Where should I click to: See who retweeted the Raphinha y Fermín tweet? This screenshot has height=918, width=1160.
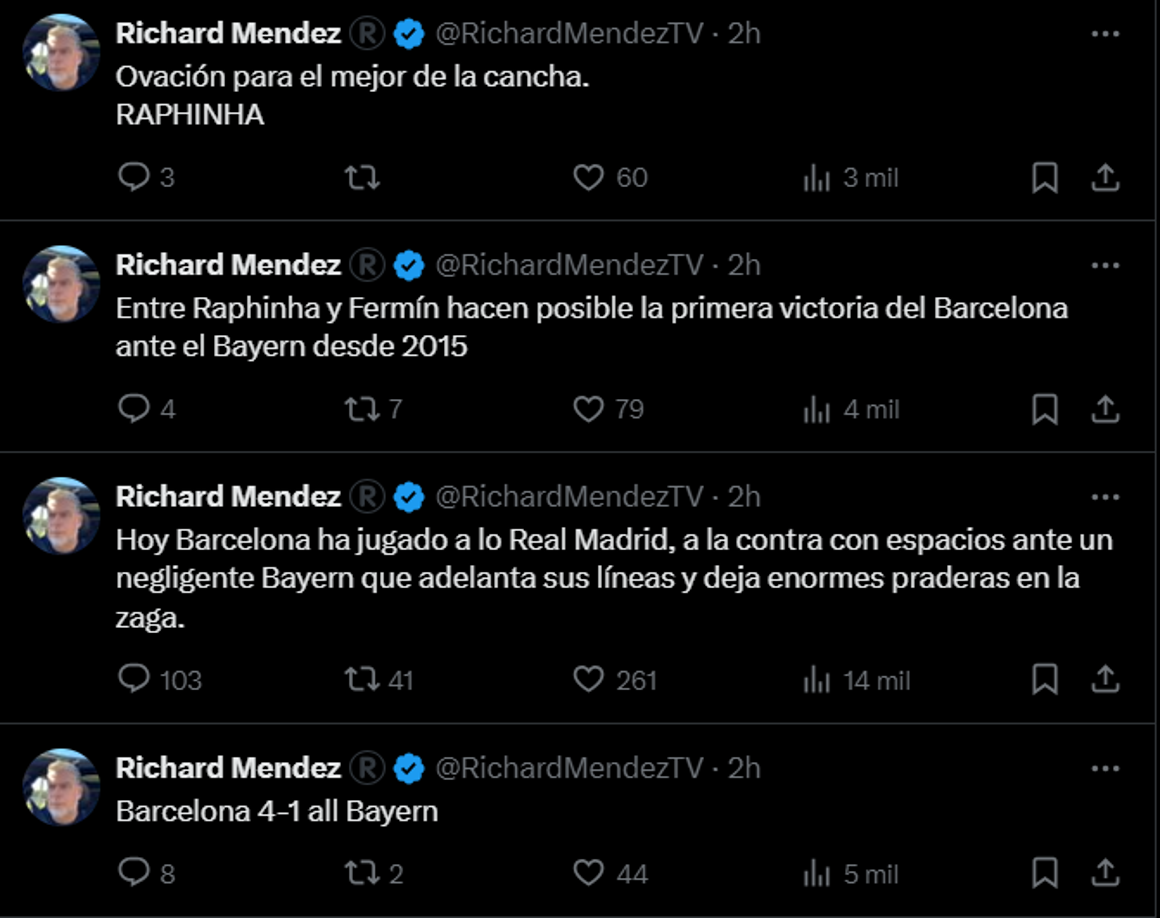[372, 408]
